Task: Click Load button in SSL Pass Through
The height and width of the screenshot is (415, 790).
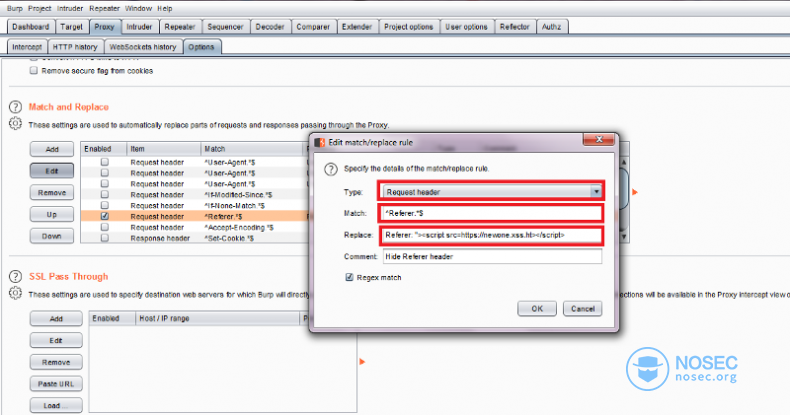Action: [56, 405]
